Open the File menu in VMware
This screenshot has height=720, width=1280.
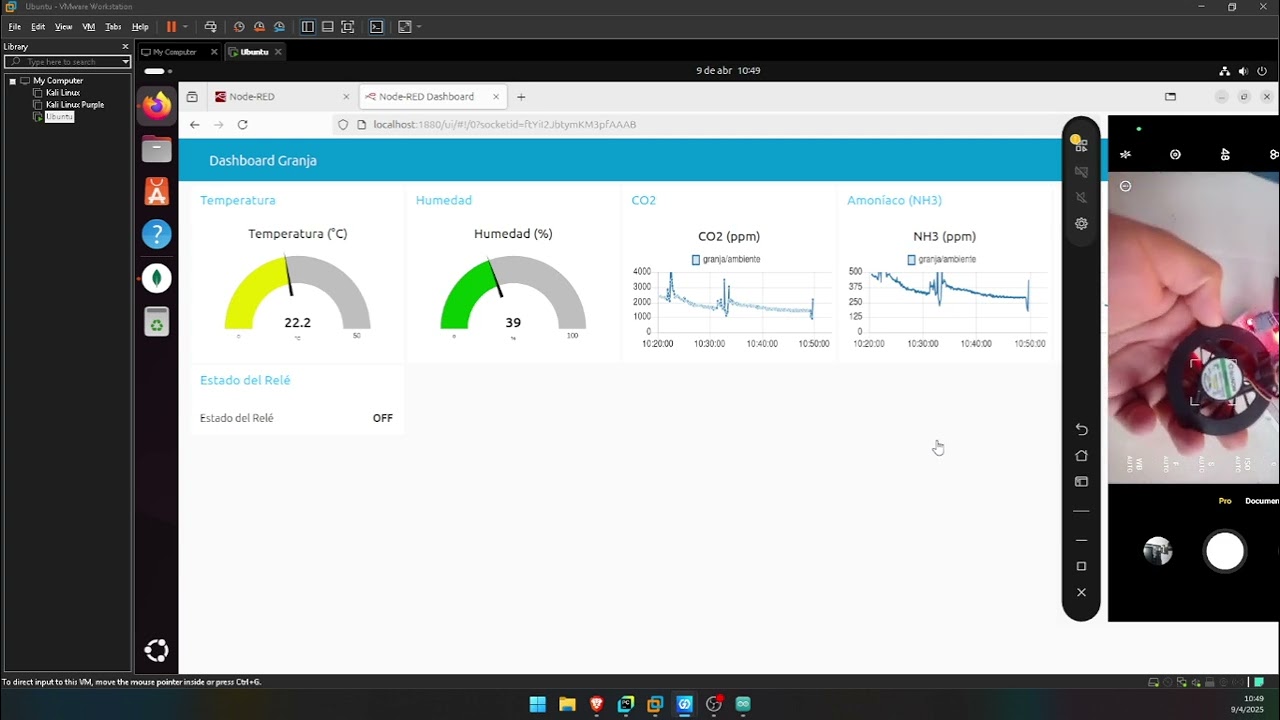pyautogui.click(x=14, y=27)
